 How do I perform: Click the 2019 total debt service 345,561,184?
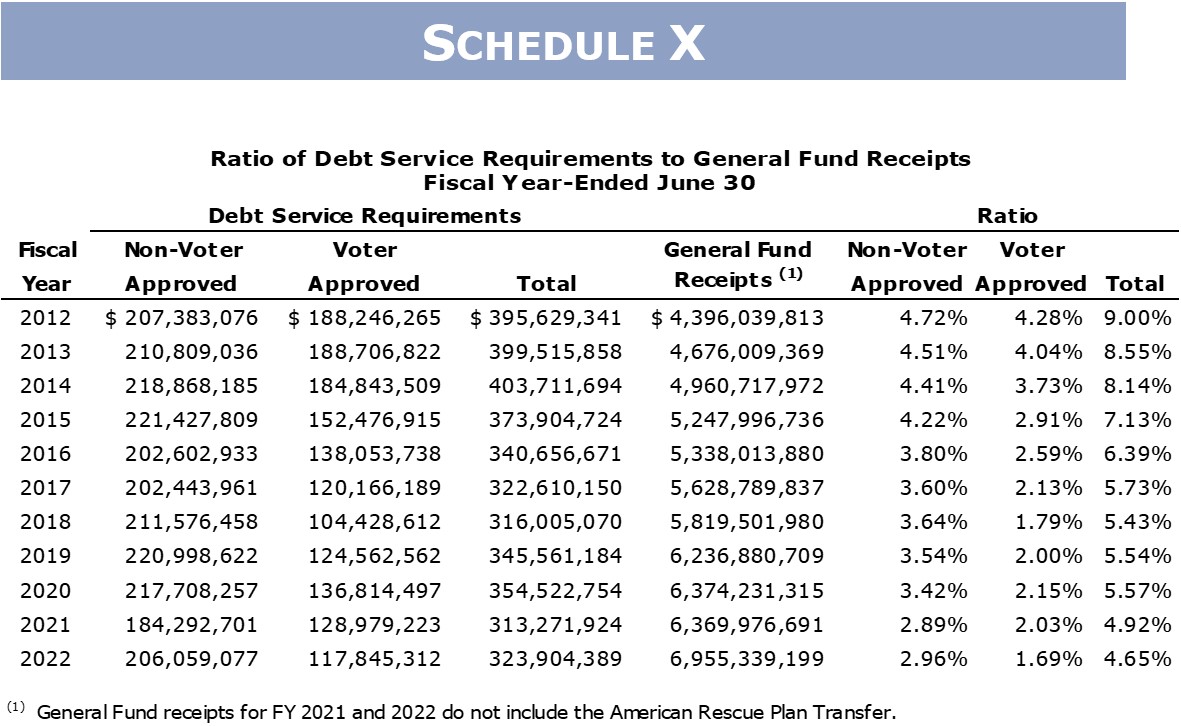click(x=556, y=556)
